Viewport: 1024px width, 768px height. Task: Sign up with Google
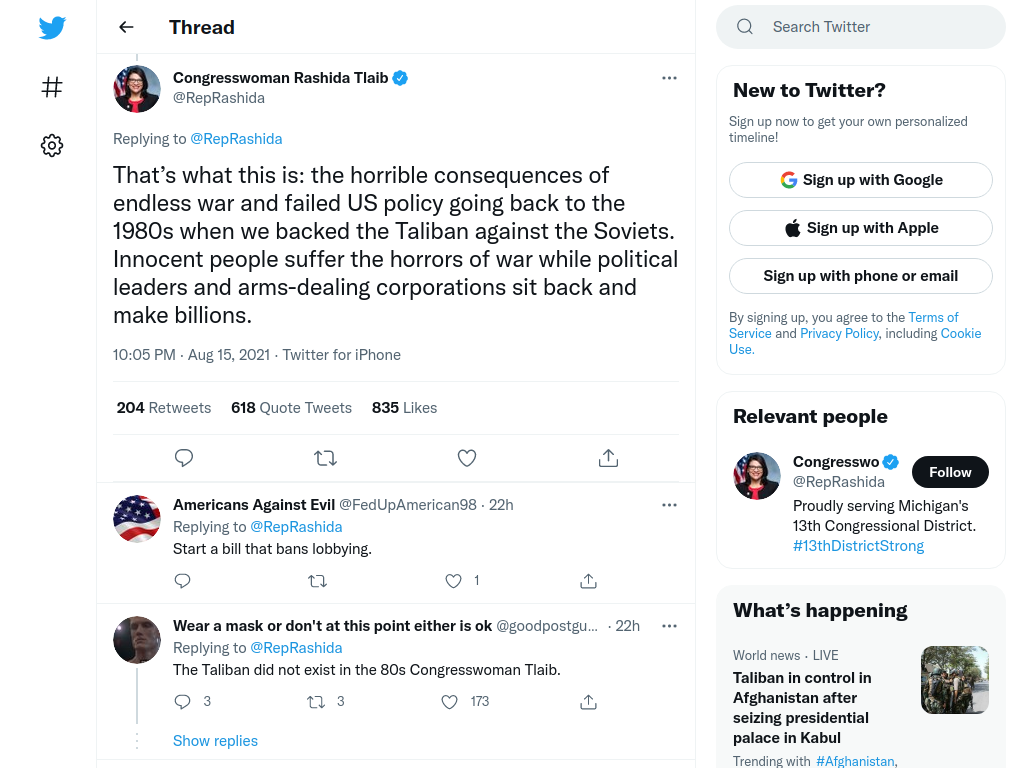[861, 180]
